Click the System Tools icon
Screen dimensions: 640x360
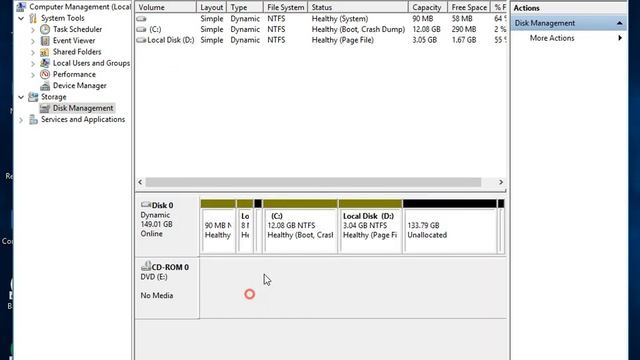[33, 18]
